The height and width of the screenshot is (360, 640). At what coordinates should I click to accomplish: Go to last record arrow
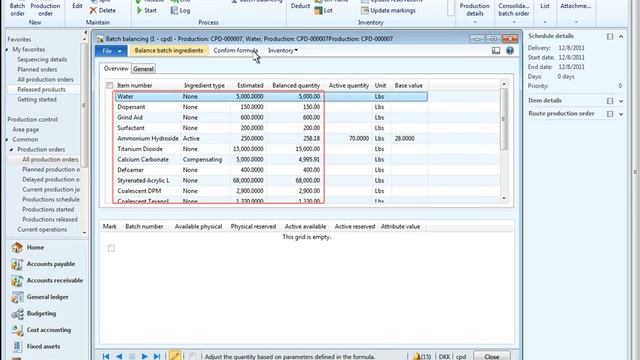click(x=157, y=356)
